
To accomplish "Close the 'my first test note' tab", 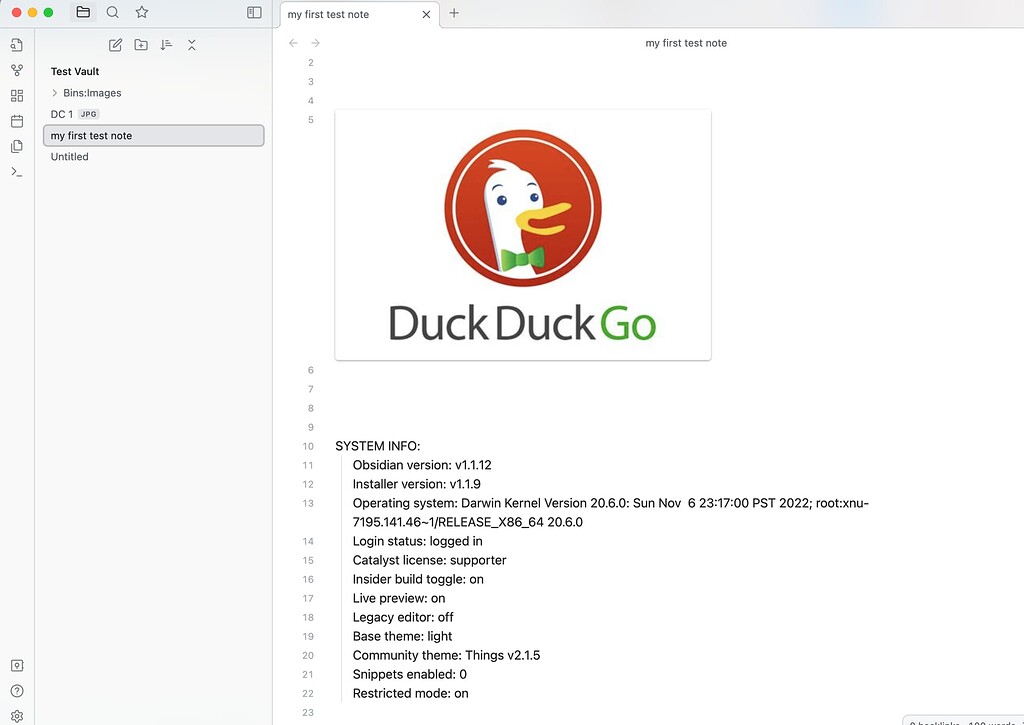I will point(426,14).
